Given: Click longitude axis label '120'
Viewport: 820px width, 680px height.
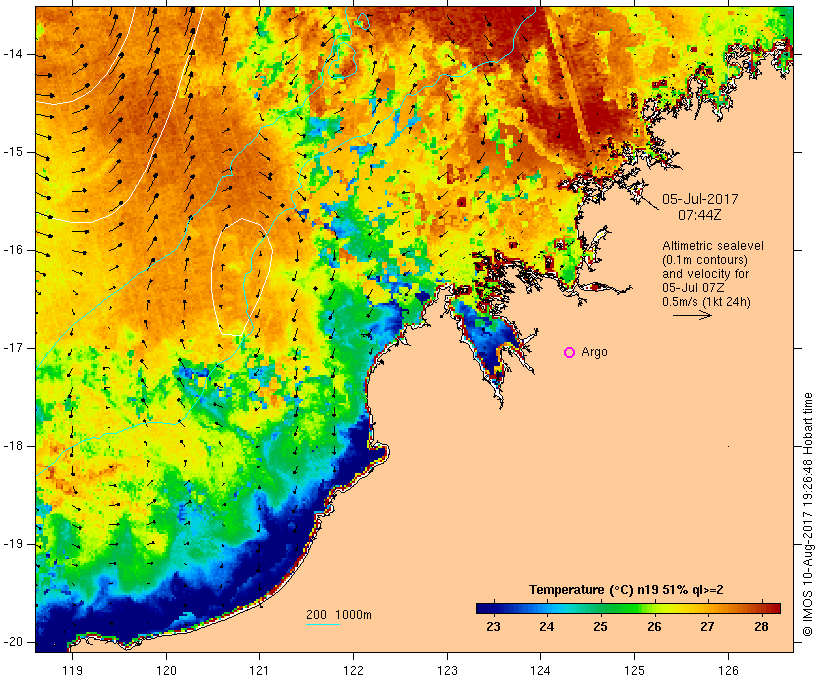Looking at the screenshot, I should pos(166,671).
